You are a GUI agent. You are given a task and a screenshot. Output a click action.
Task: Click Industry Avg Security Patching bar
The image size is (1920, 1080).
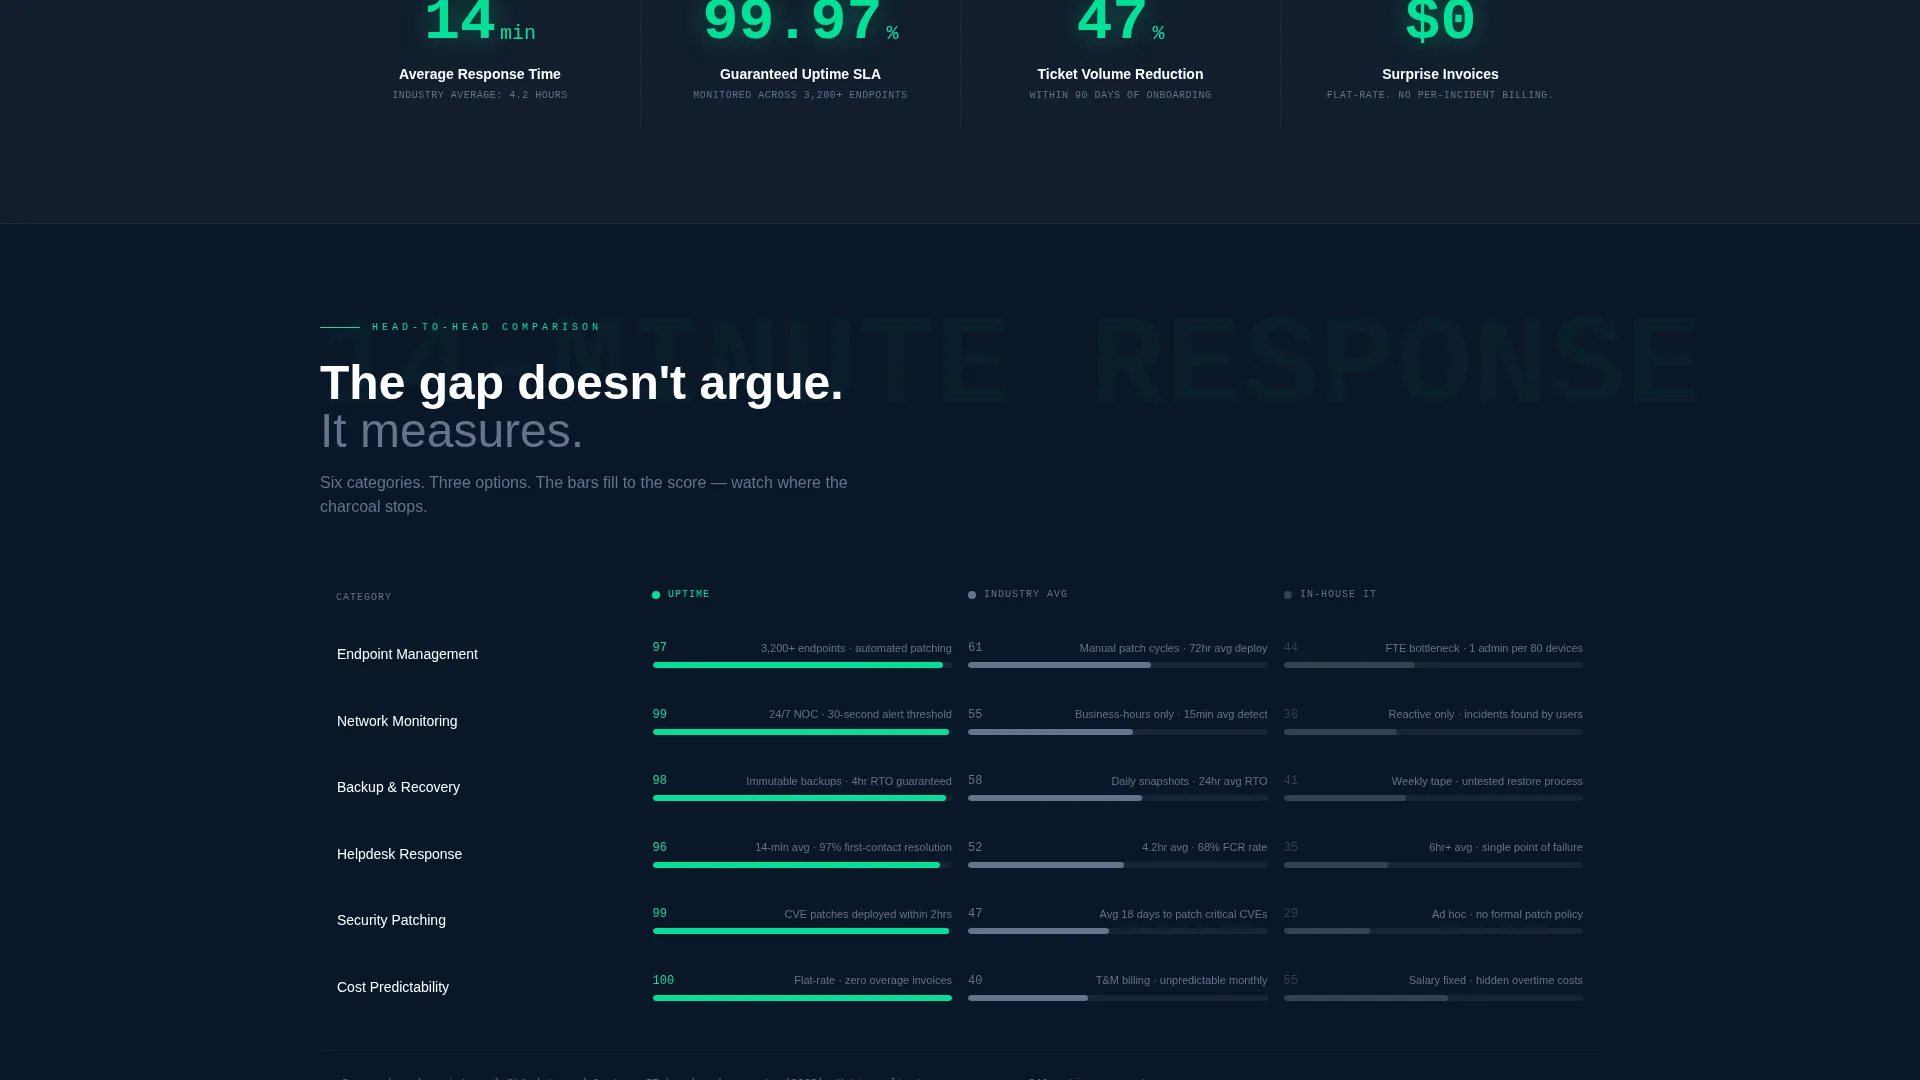pos(1117,931)
